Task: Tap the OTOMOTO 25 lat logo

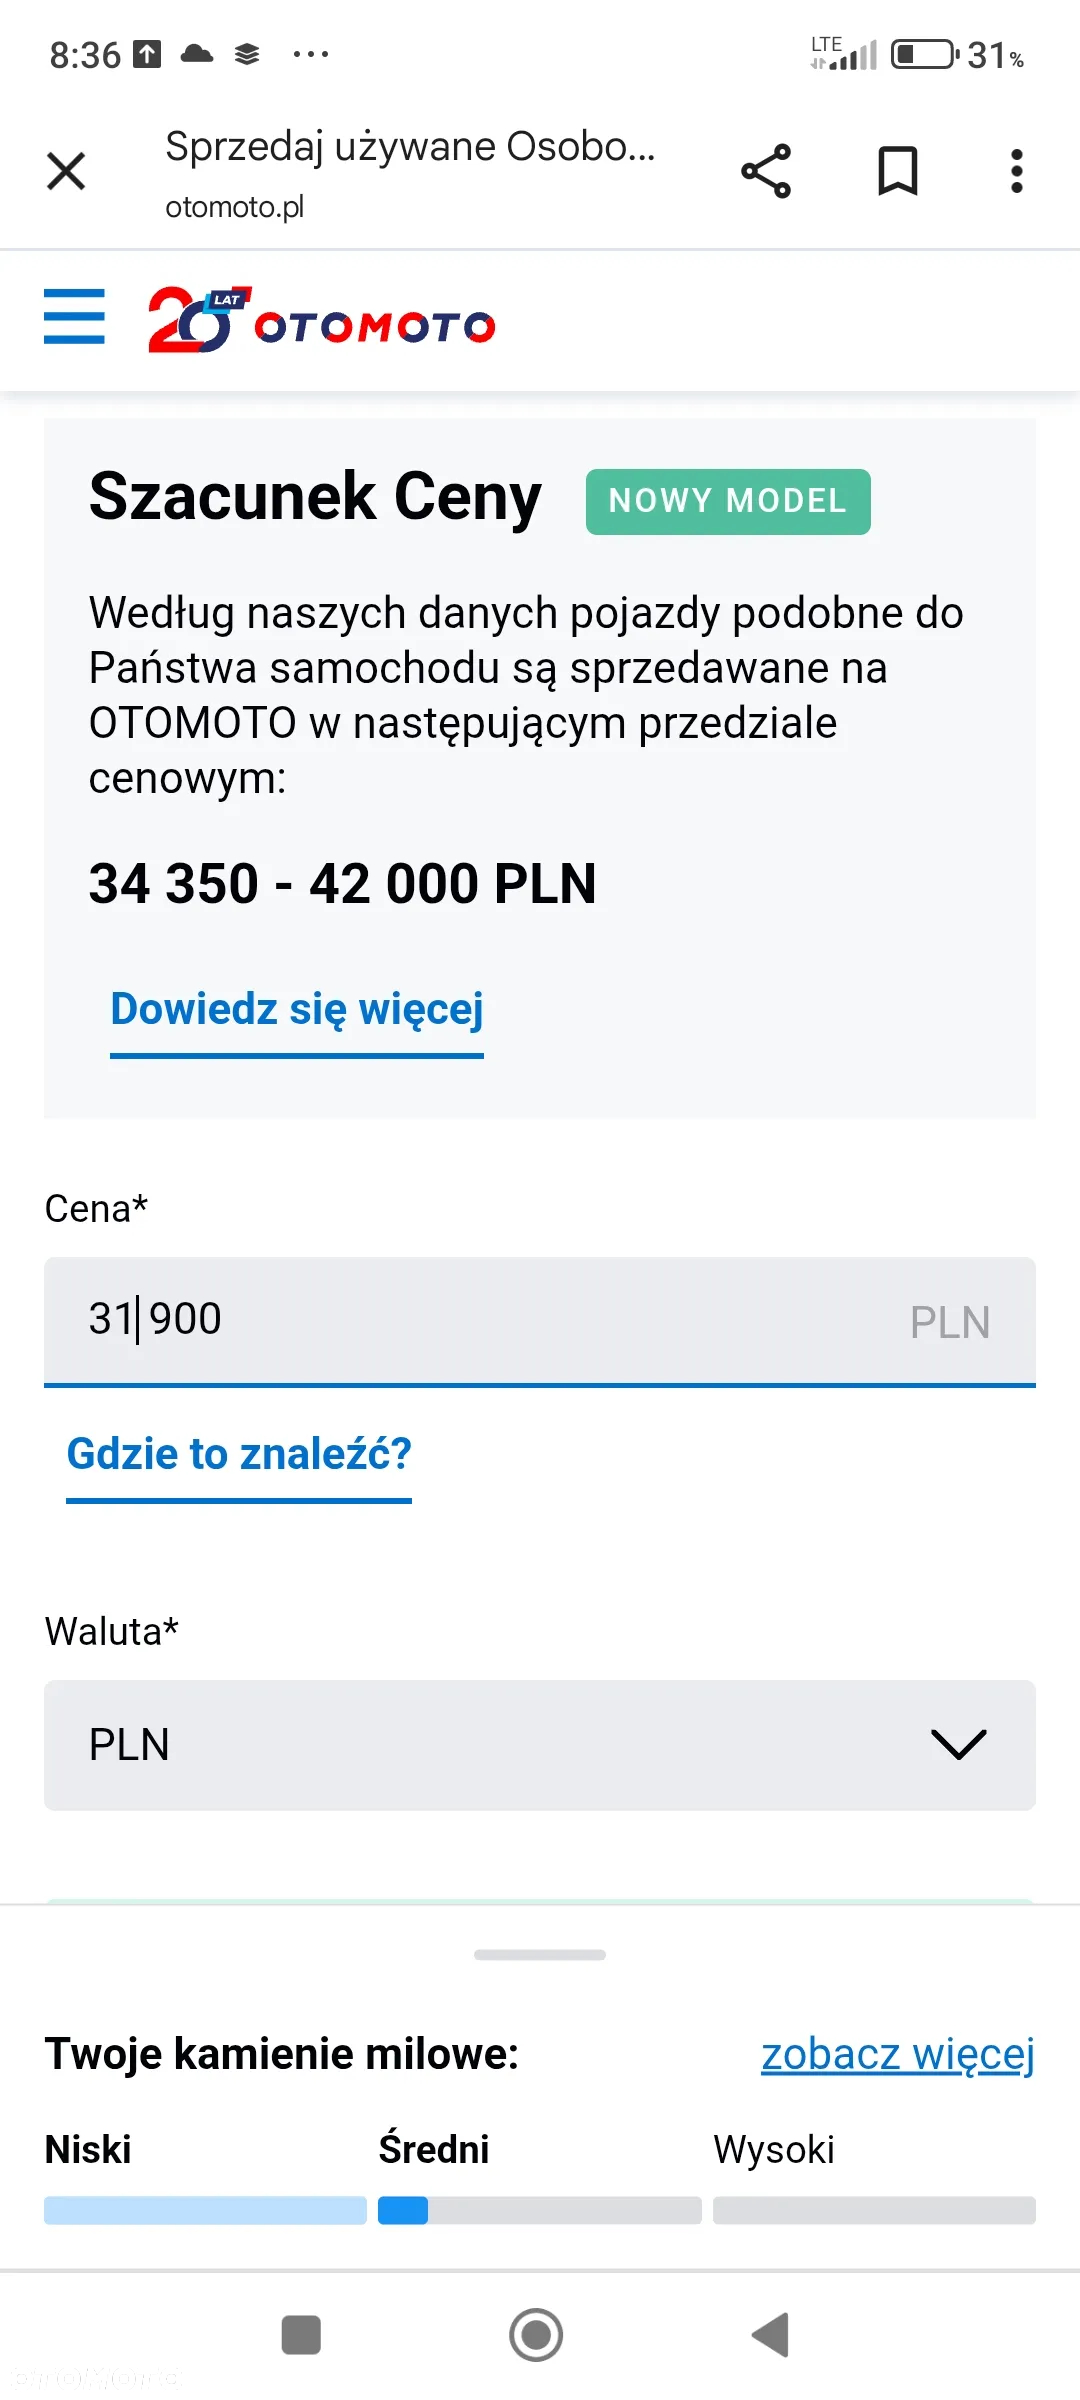Action: tap(321, 320)
